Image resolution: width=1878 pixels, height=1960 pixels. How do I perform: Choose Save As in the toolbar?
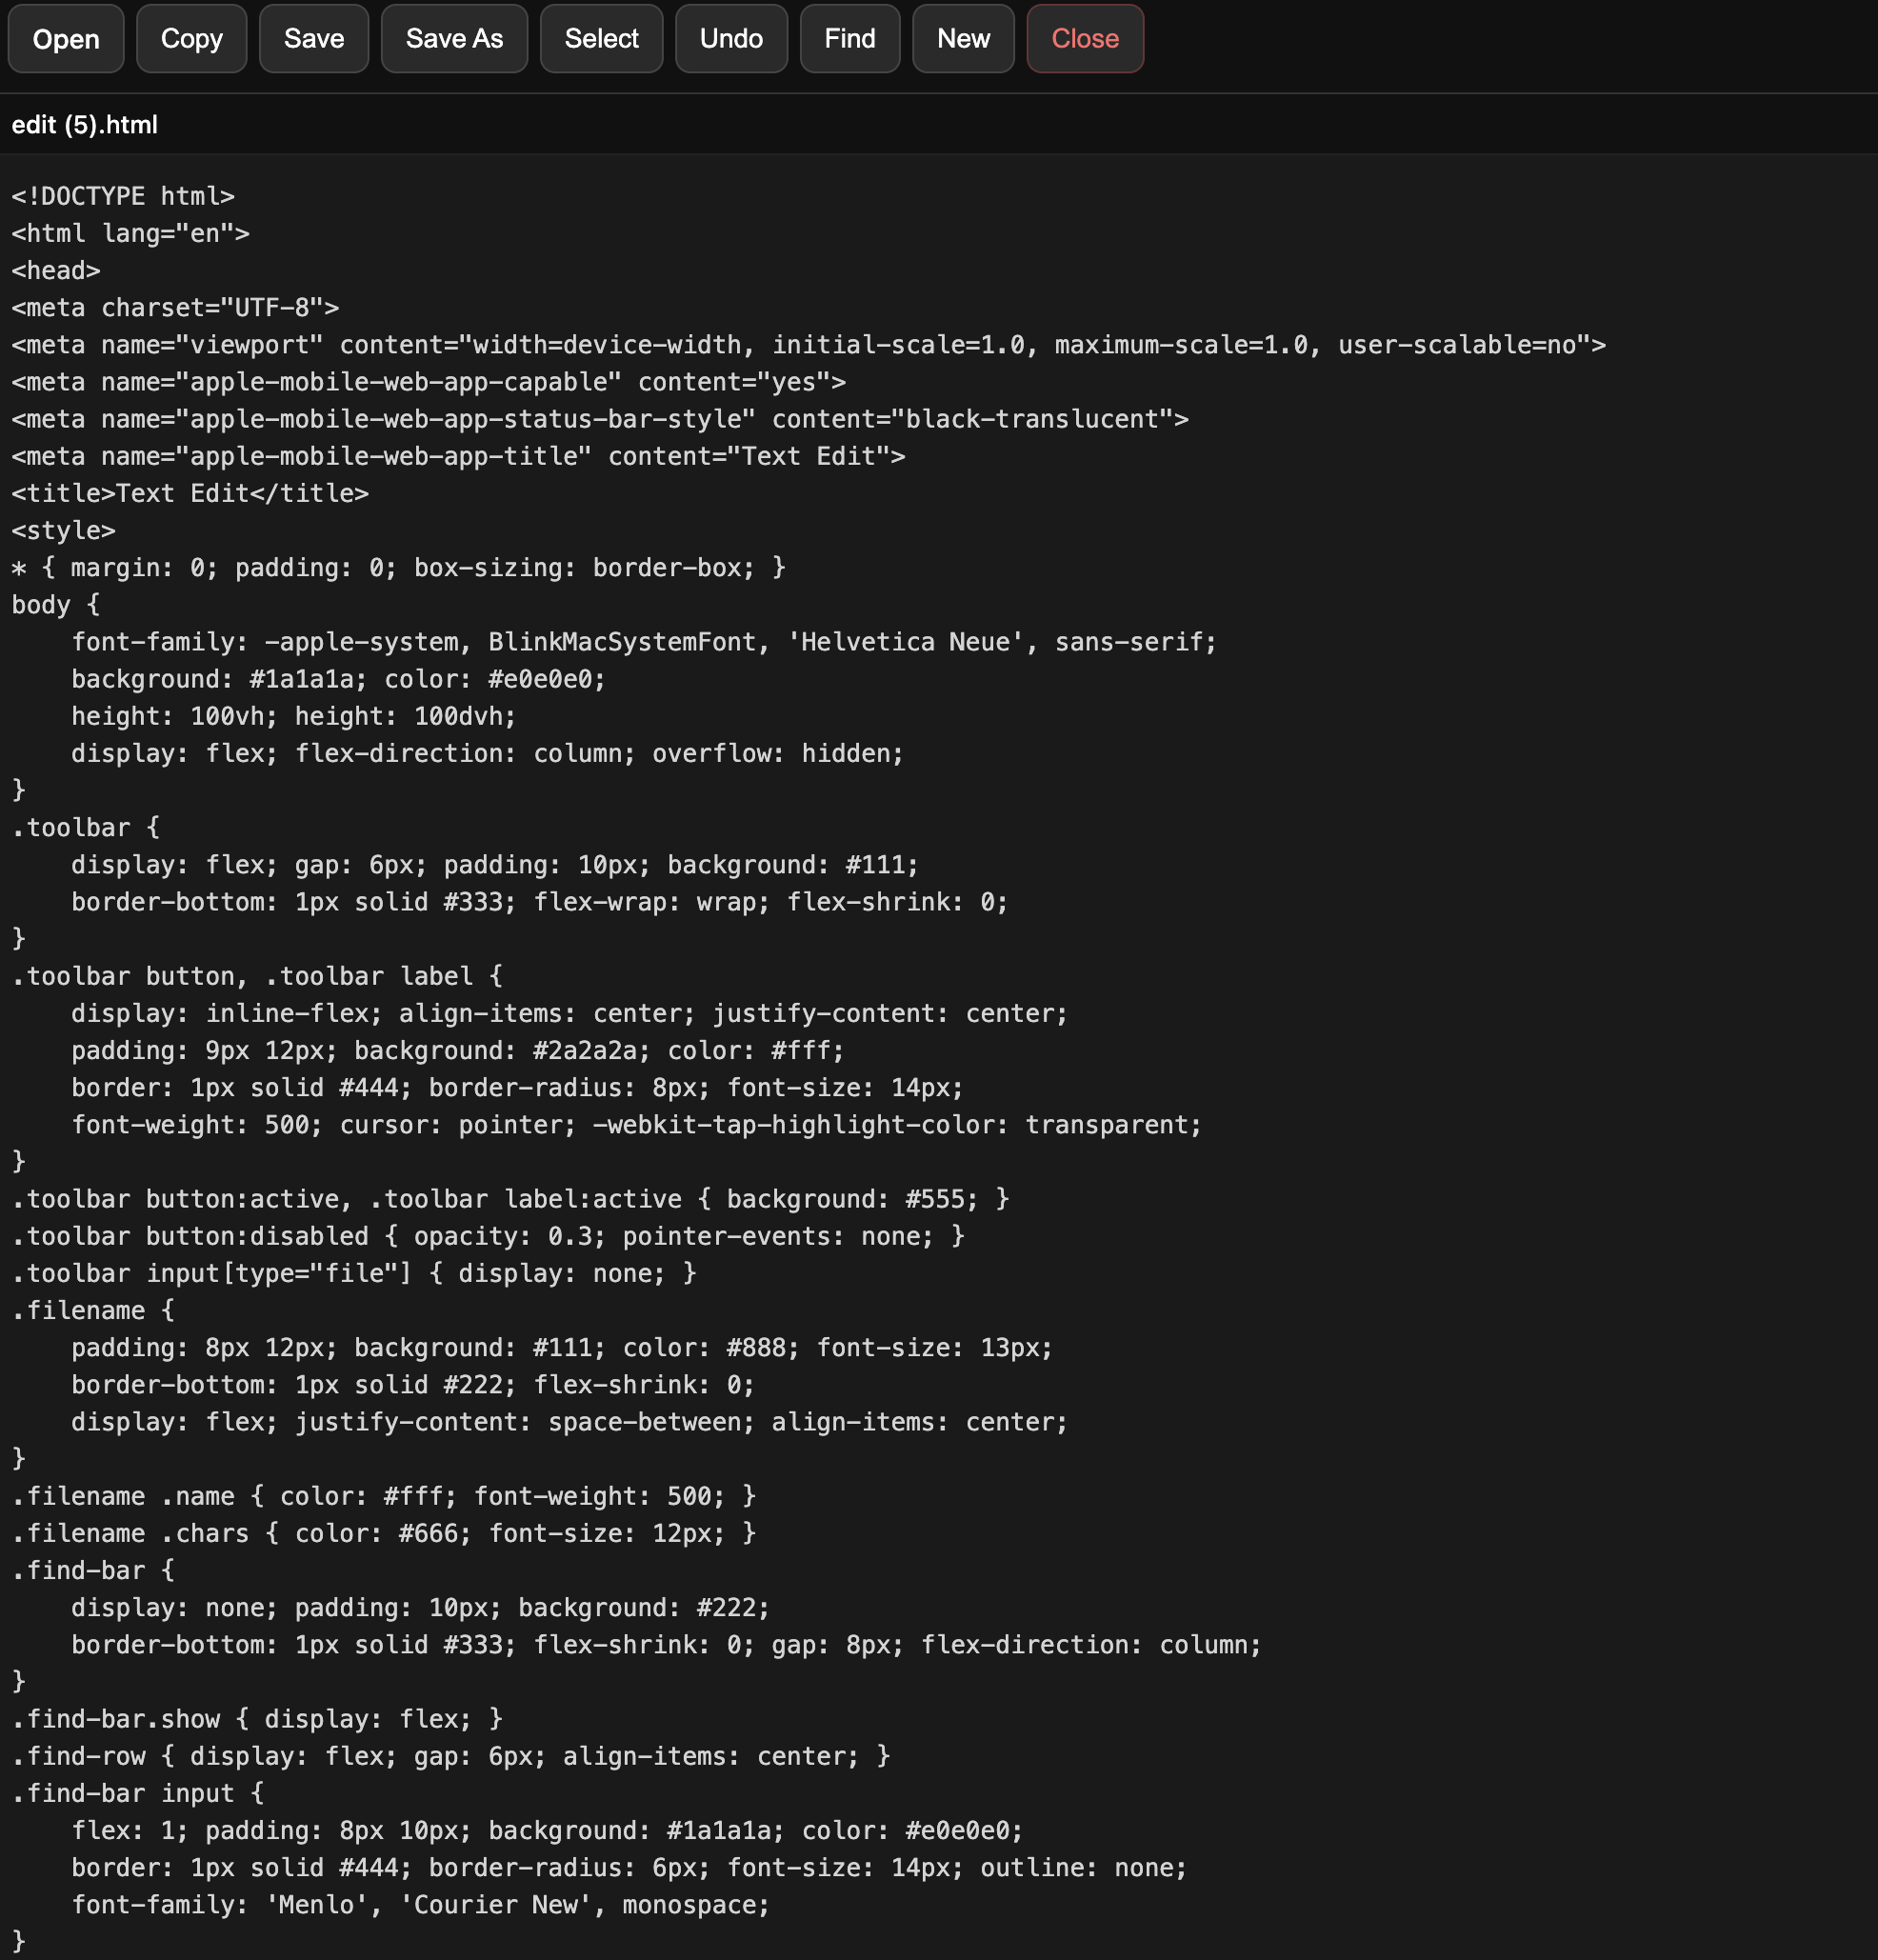(x=454, y=39)
